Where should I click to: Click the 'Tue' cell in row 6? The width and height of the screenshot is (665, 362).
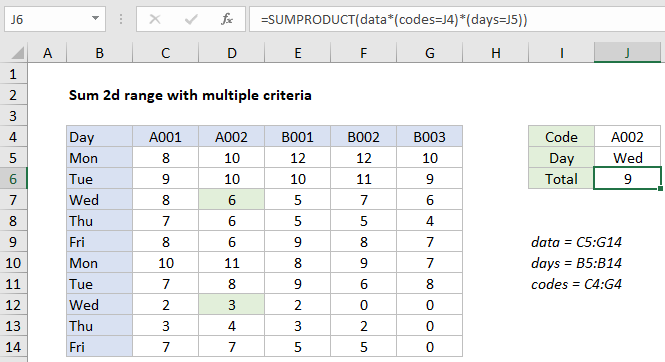(99, 179)
